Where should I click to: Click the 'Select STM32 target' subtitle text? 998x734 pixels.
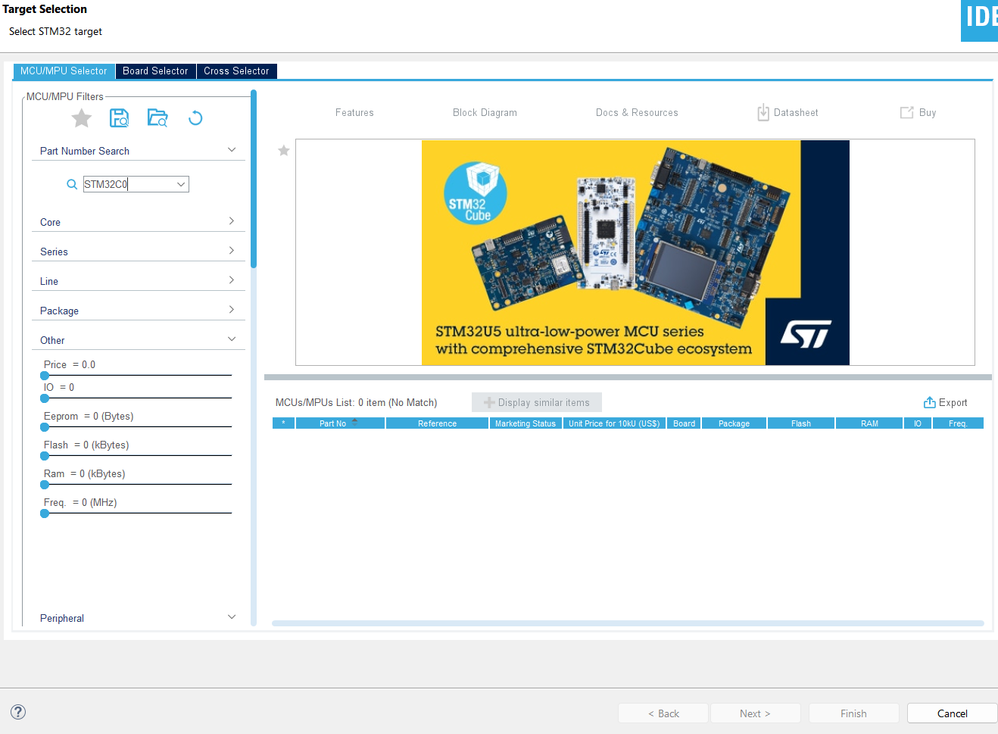coord(55,31)
